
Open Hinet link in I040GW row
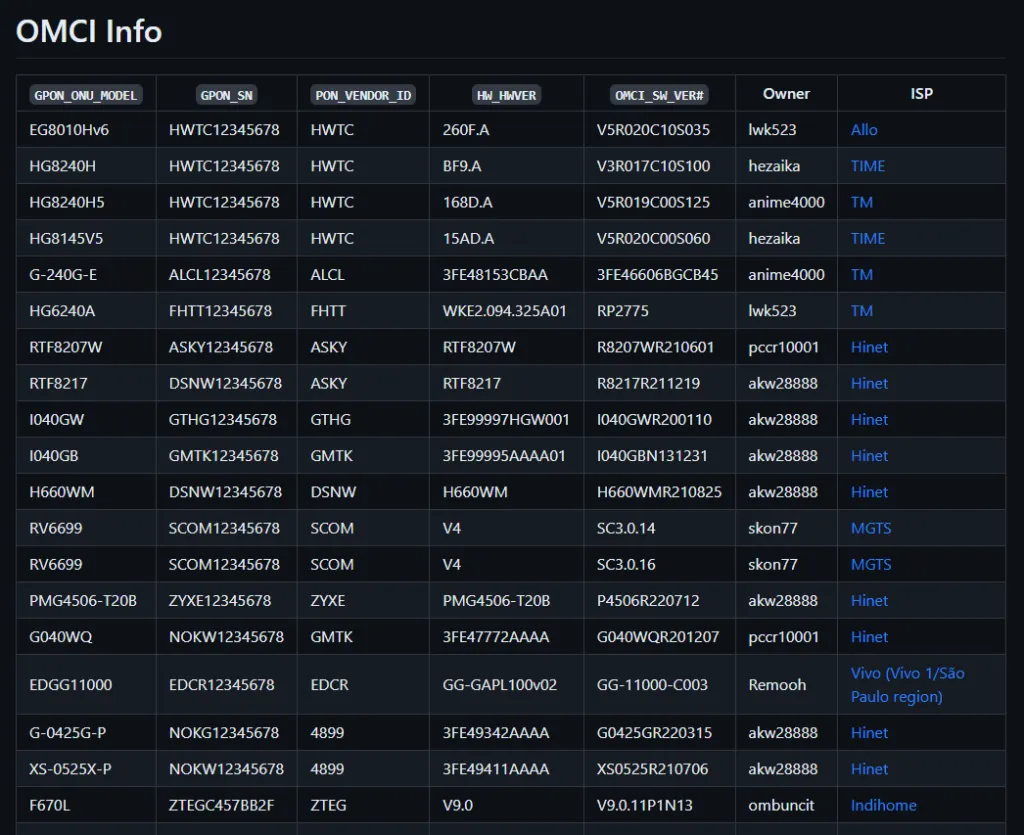click(869, 420)
